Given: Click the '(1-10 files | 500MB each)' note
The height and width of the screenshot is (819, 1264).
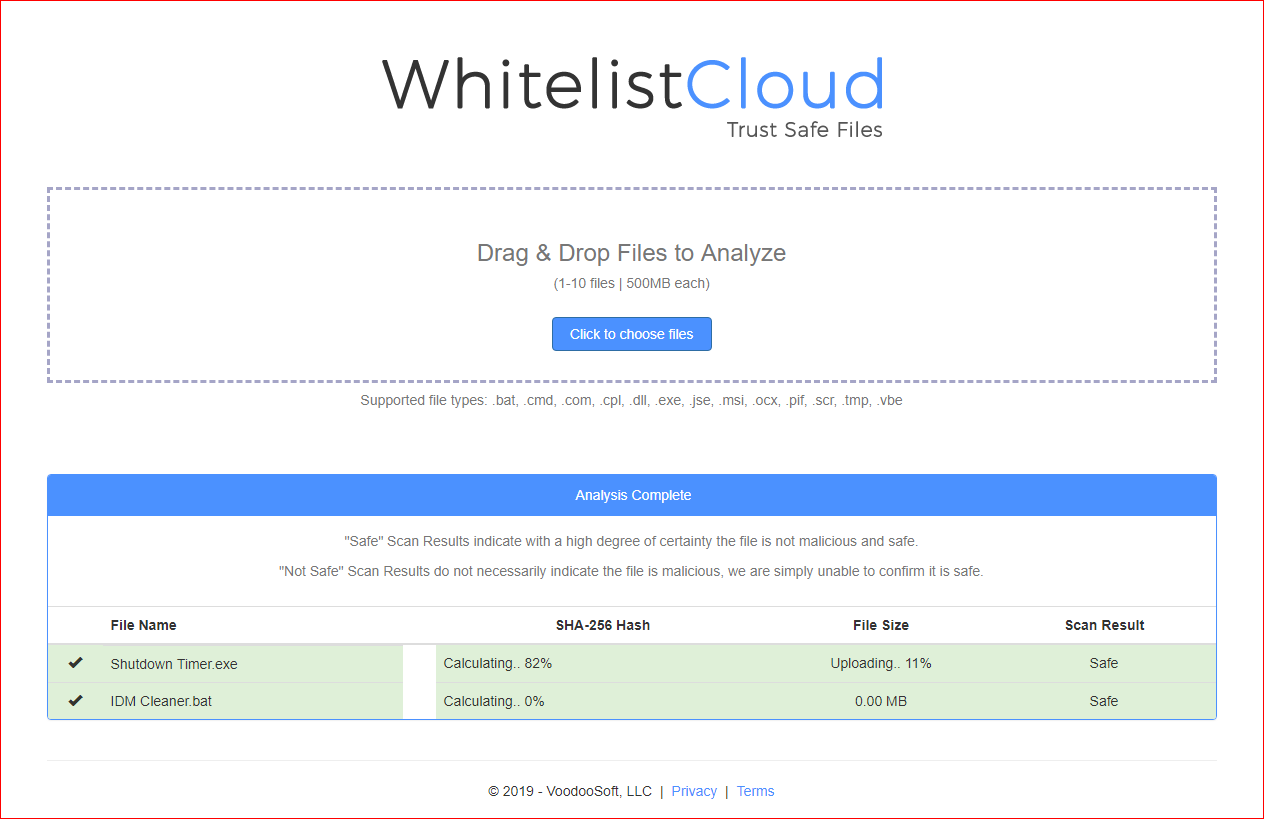Looking at the screenshot, I should [632, 283].
